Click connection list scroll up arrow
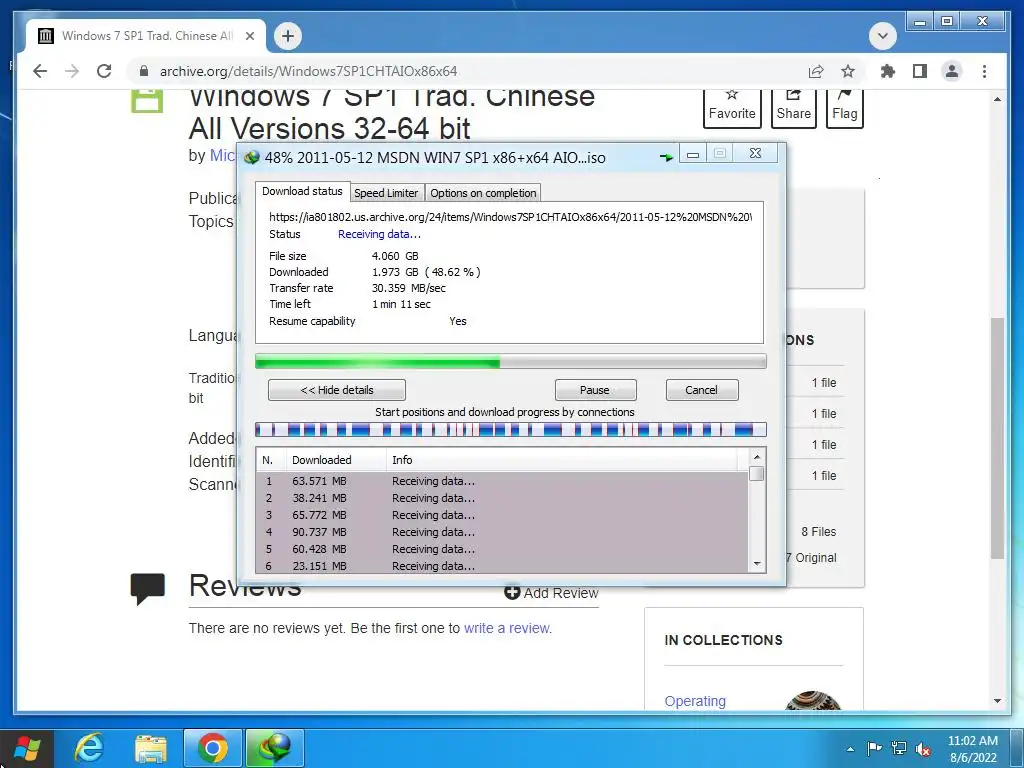Viewport: 1024px width, 768px height. coord(757,456)
